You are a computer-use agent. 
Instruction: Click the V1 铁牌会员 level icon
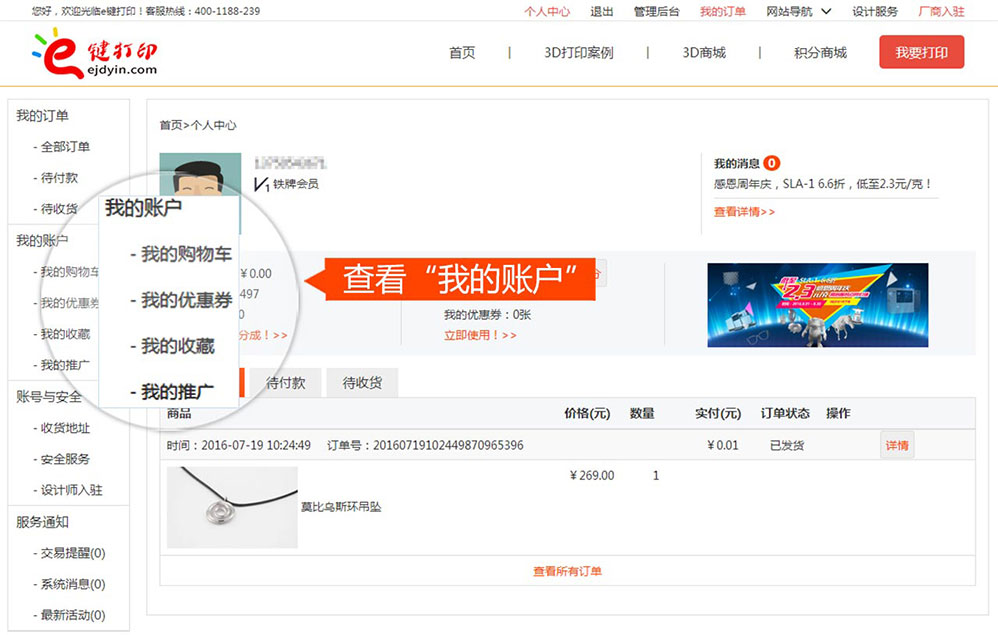tap(262, 184)
